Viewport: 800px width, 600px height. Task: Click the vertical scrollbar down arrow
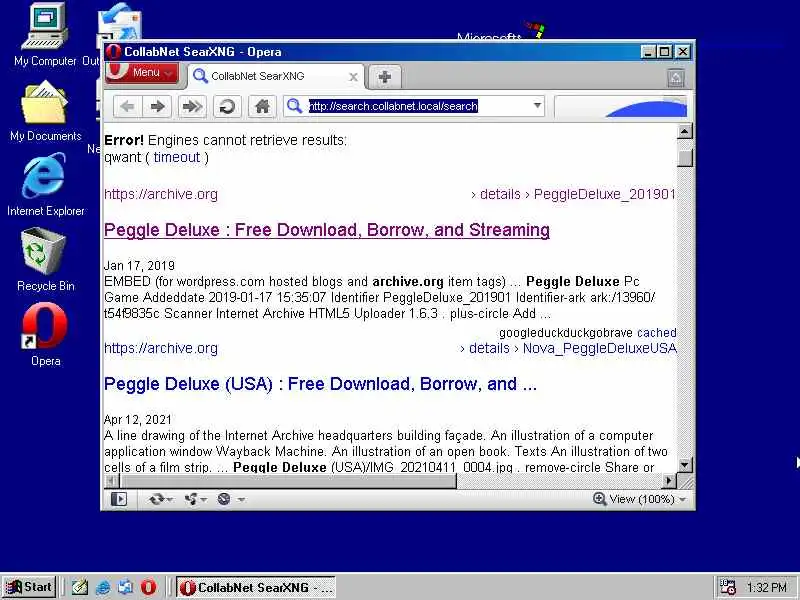tap(684, 465)
